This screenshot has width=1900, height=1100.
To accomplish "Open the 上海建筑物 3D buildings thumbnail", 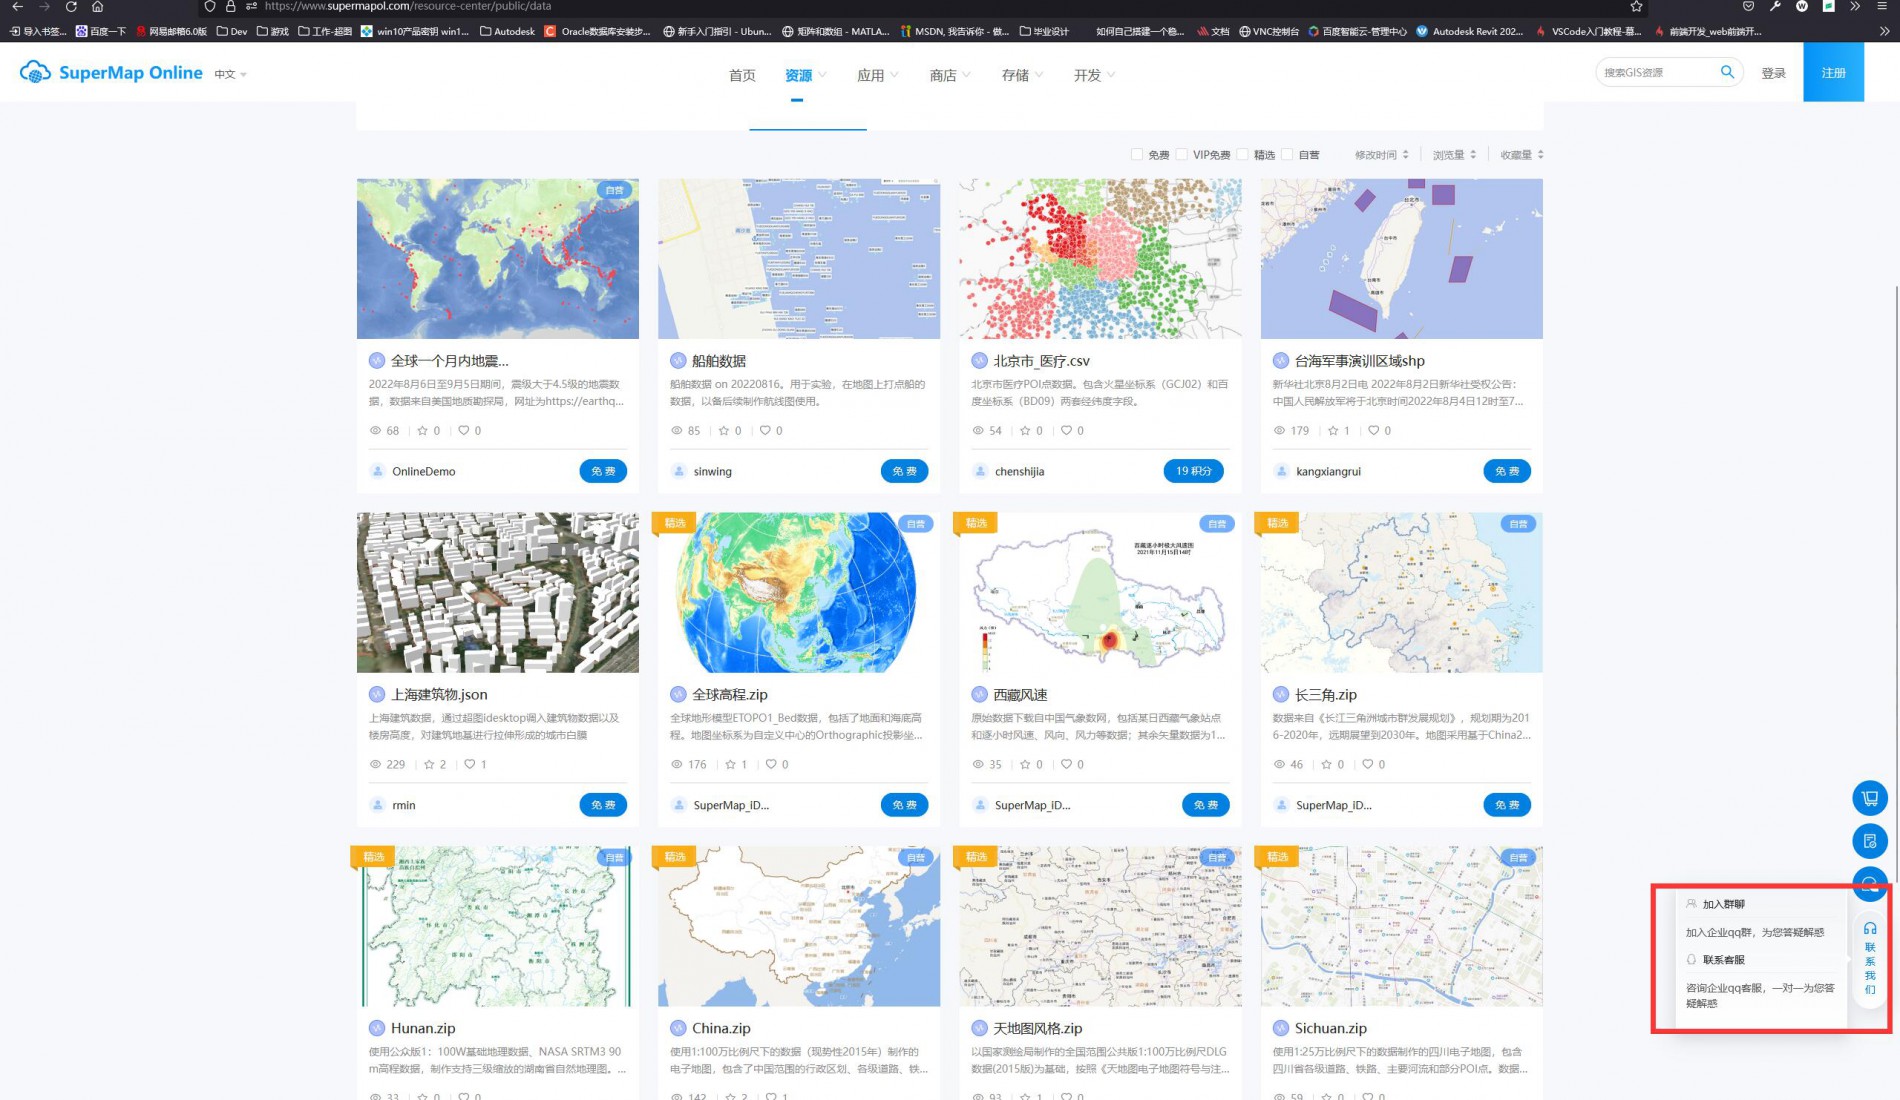I will coord(497,592).
